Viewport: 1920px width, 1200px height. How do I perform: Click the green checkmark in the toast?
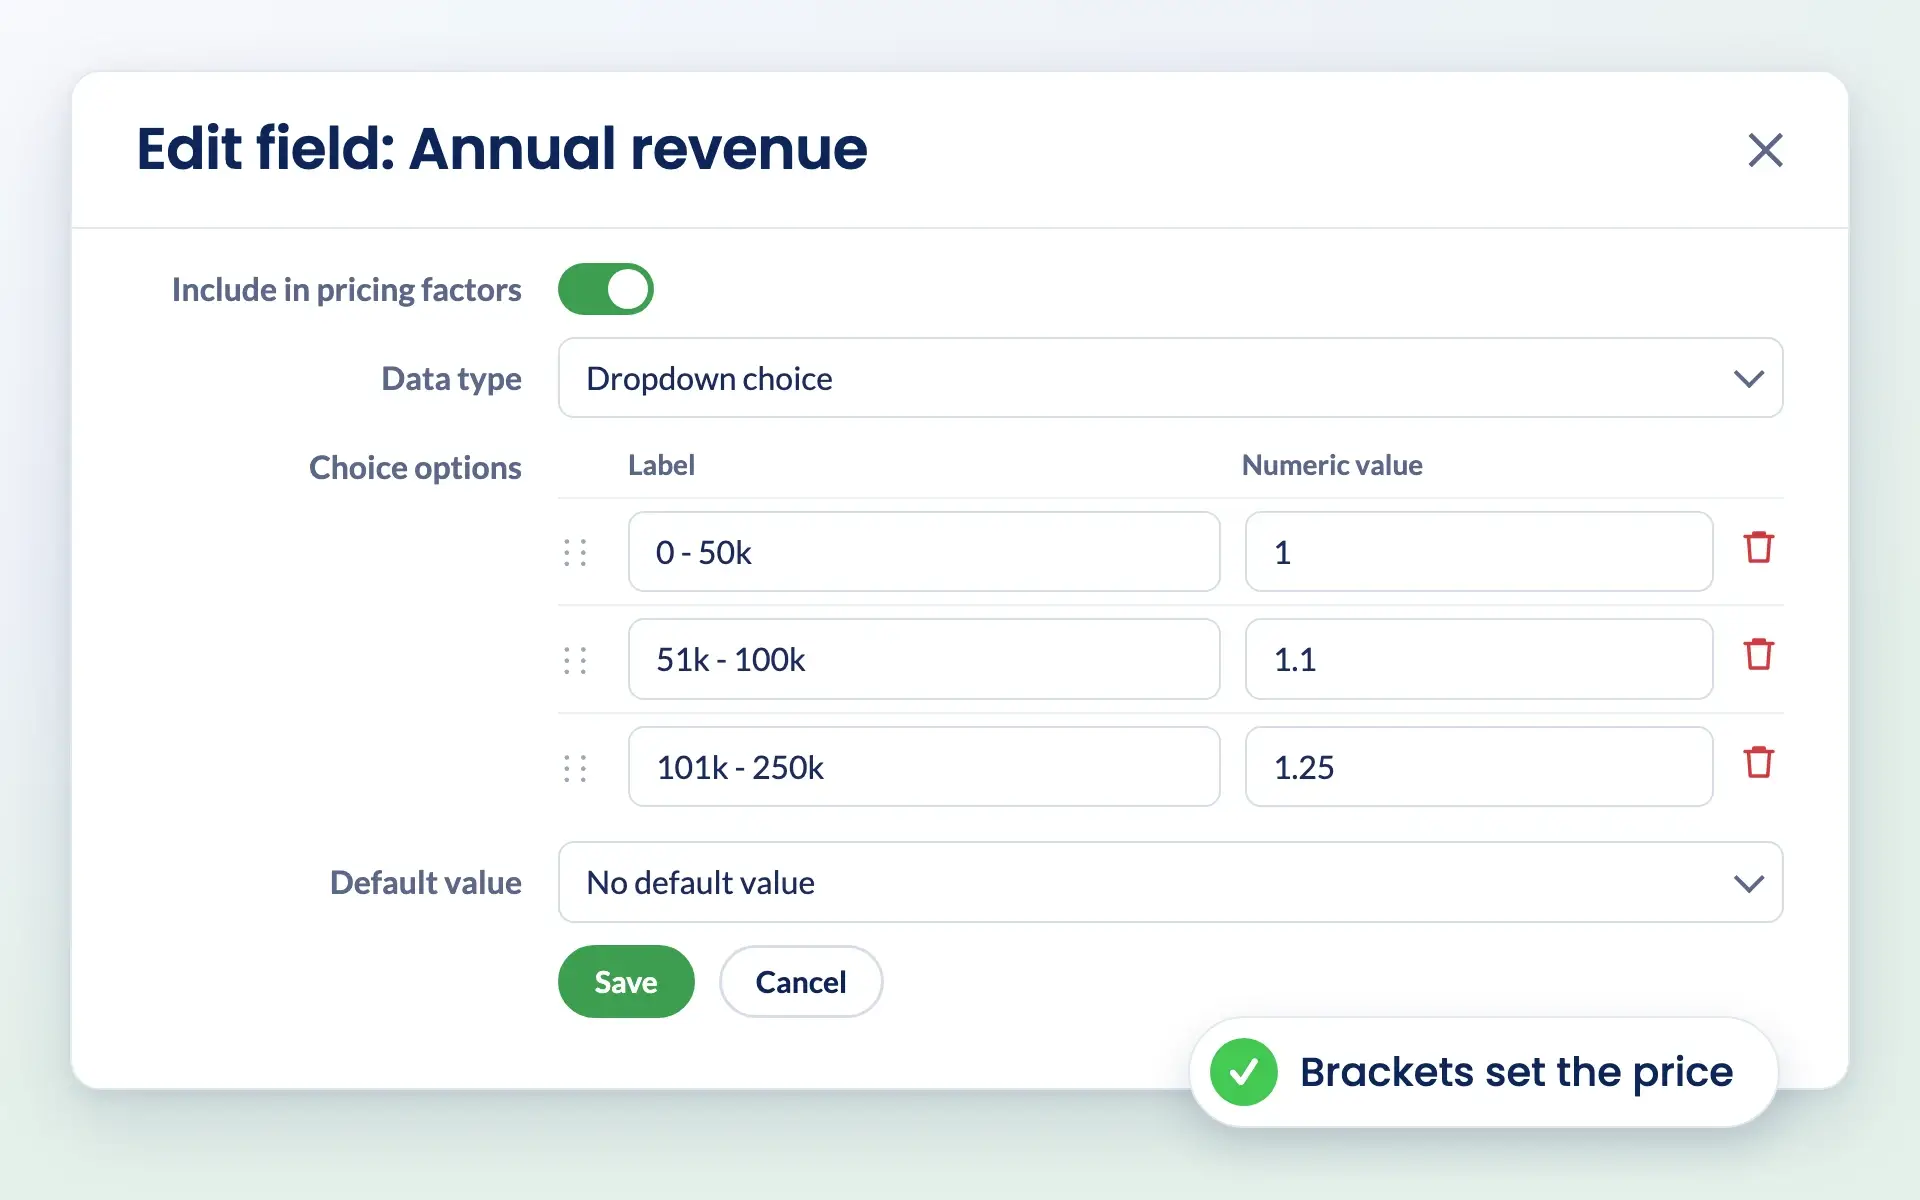(x=1243, y=1072)
